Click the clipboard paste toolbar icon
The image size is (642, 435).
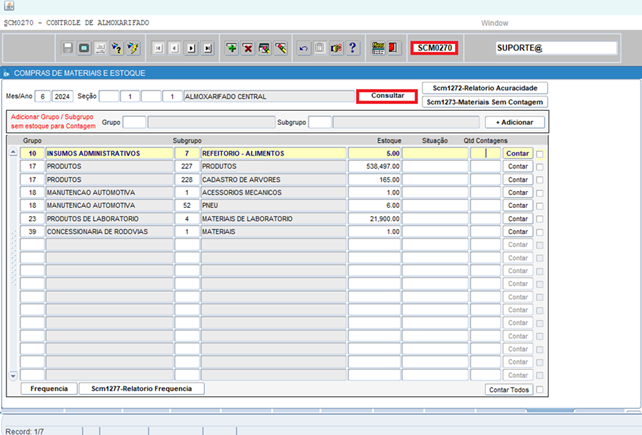tap(320, 48)
